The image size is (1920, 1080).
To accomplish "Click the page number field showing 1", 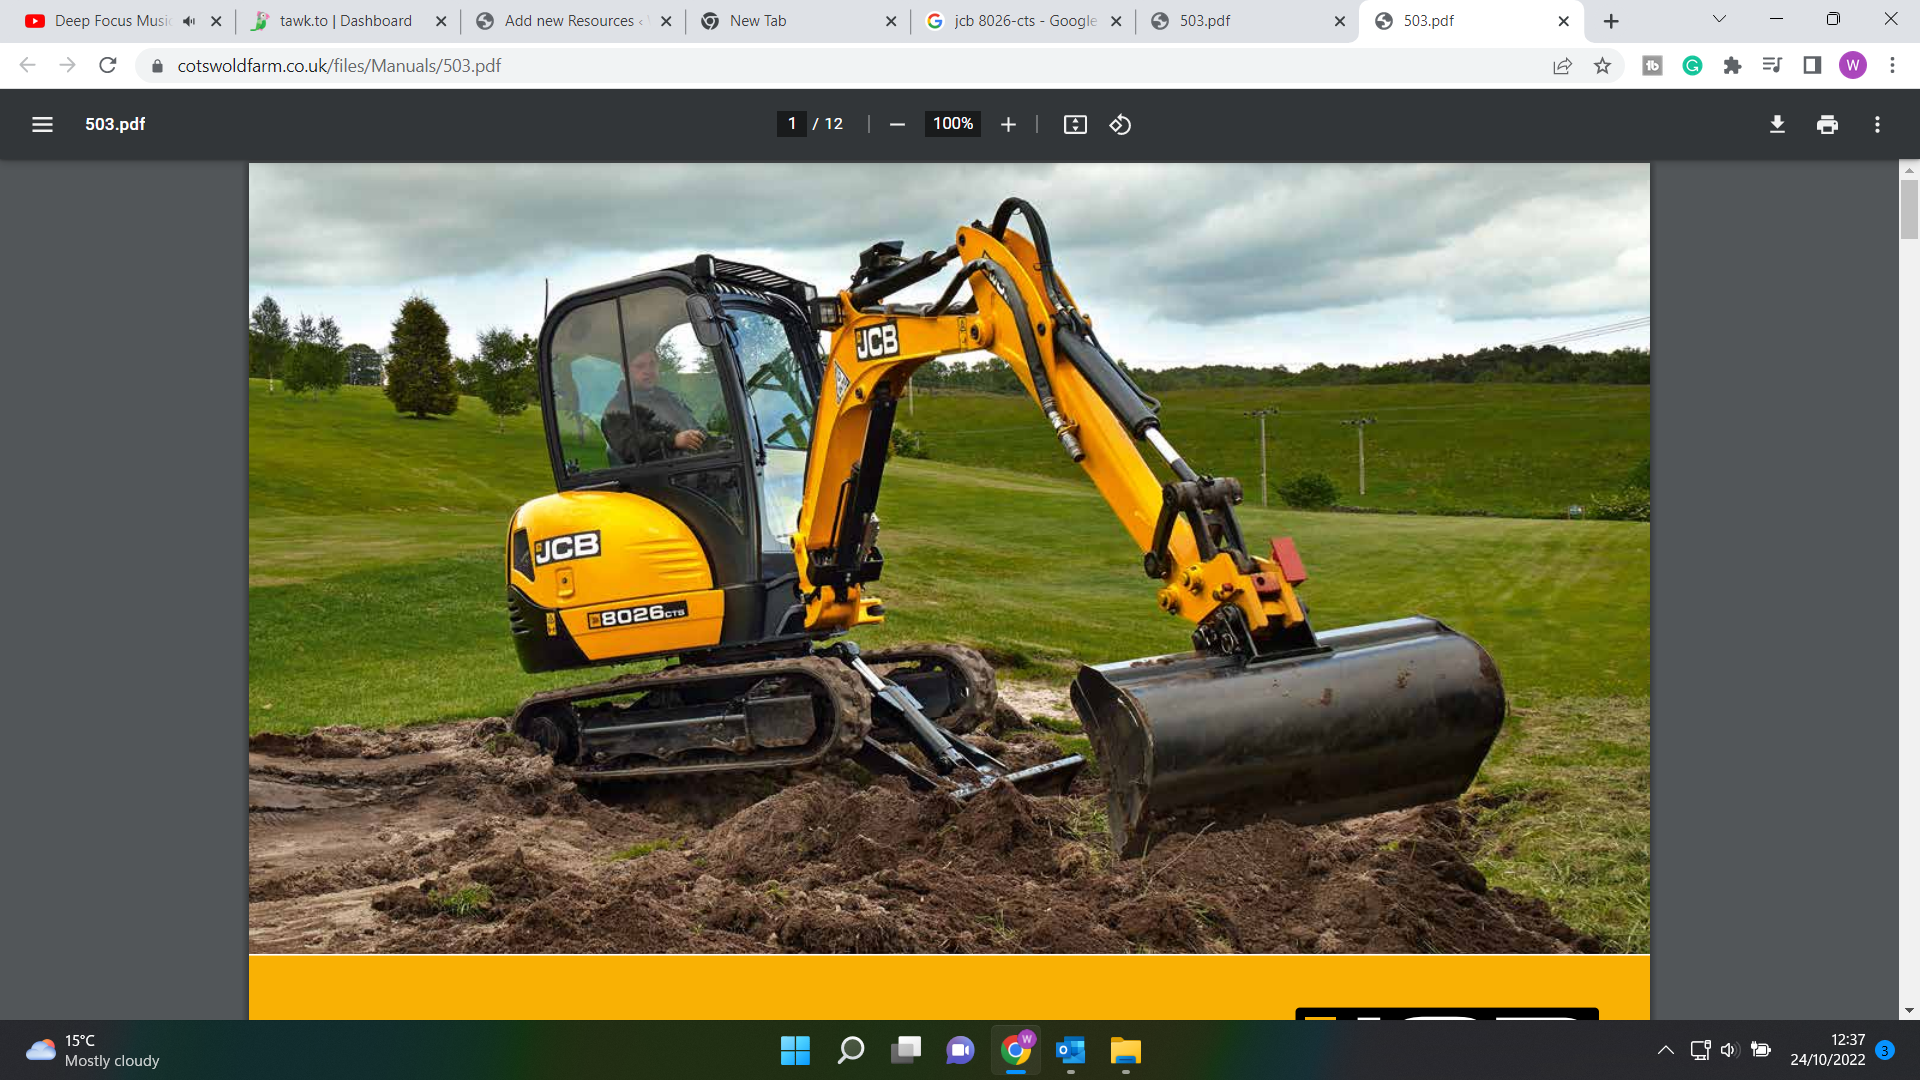I will pyautogui.click(x=792, y=124).
